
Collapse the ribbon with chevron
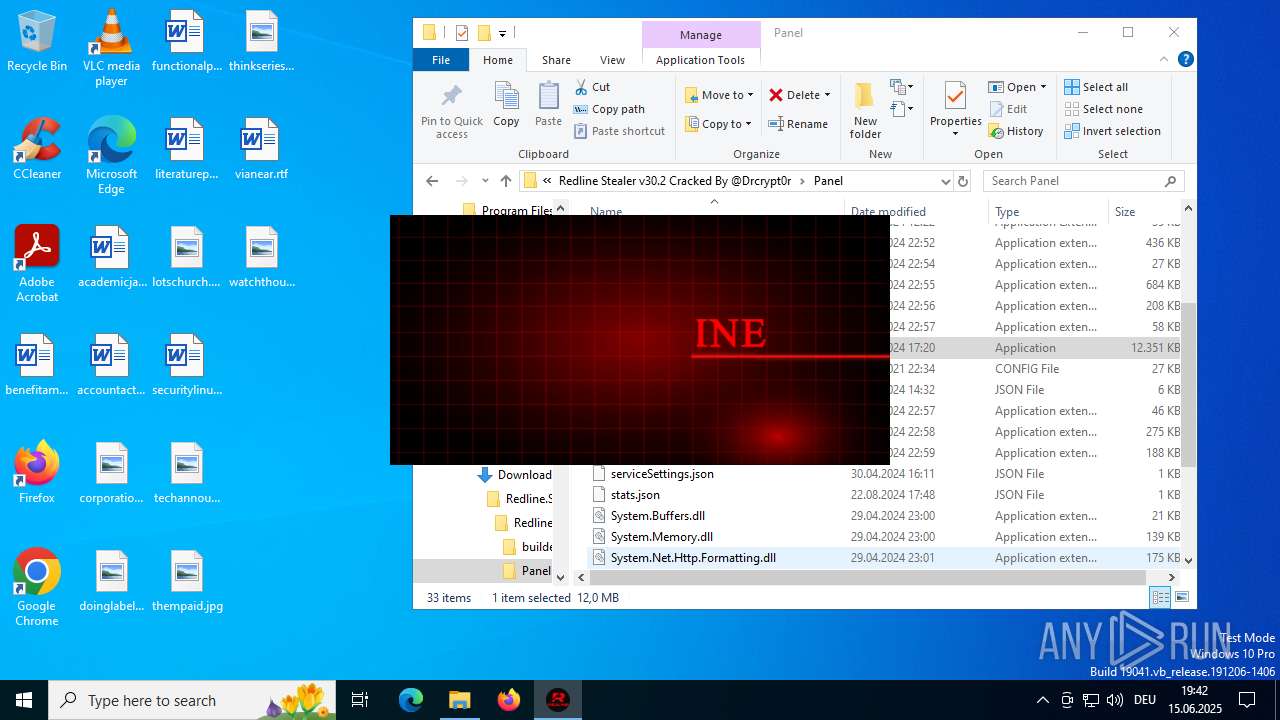(1164, 60)
